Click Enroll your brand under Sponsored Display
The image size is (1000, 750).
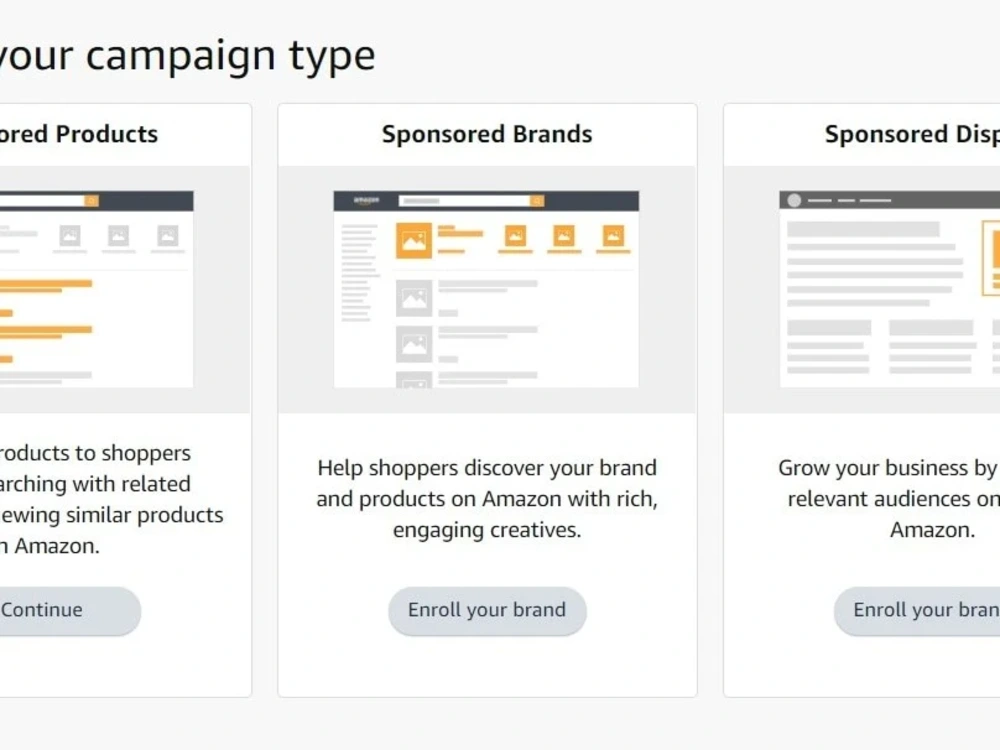(x=917, y=610)
